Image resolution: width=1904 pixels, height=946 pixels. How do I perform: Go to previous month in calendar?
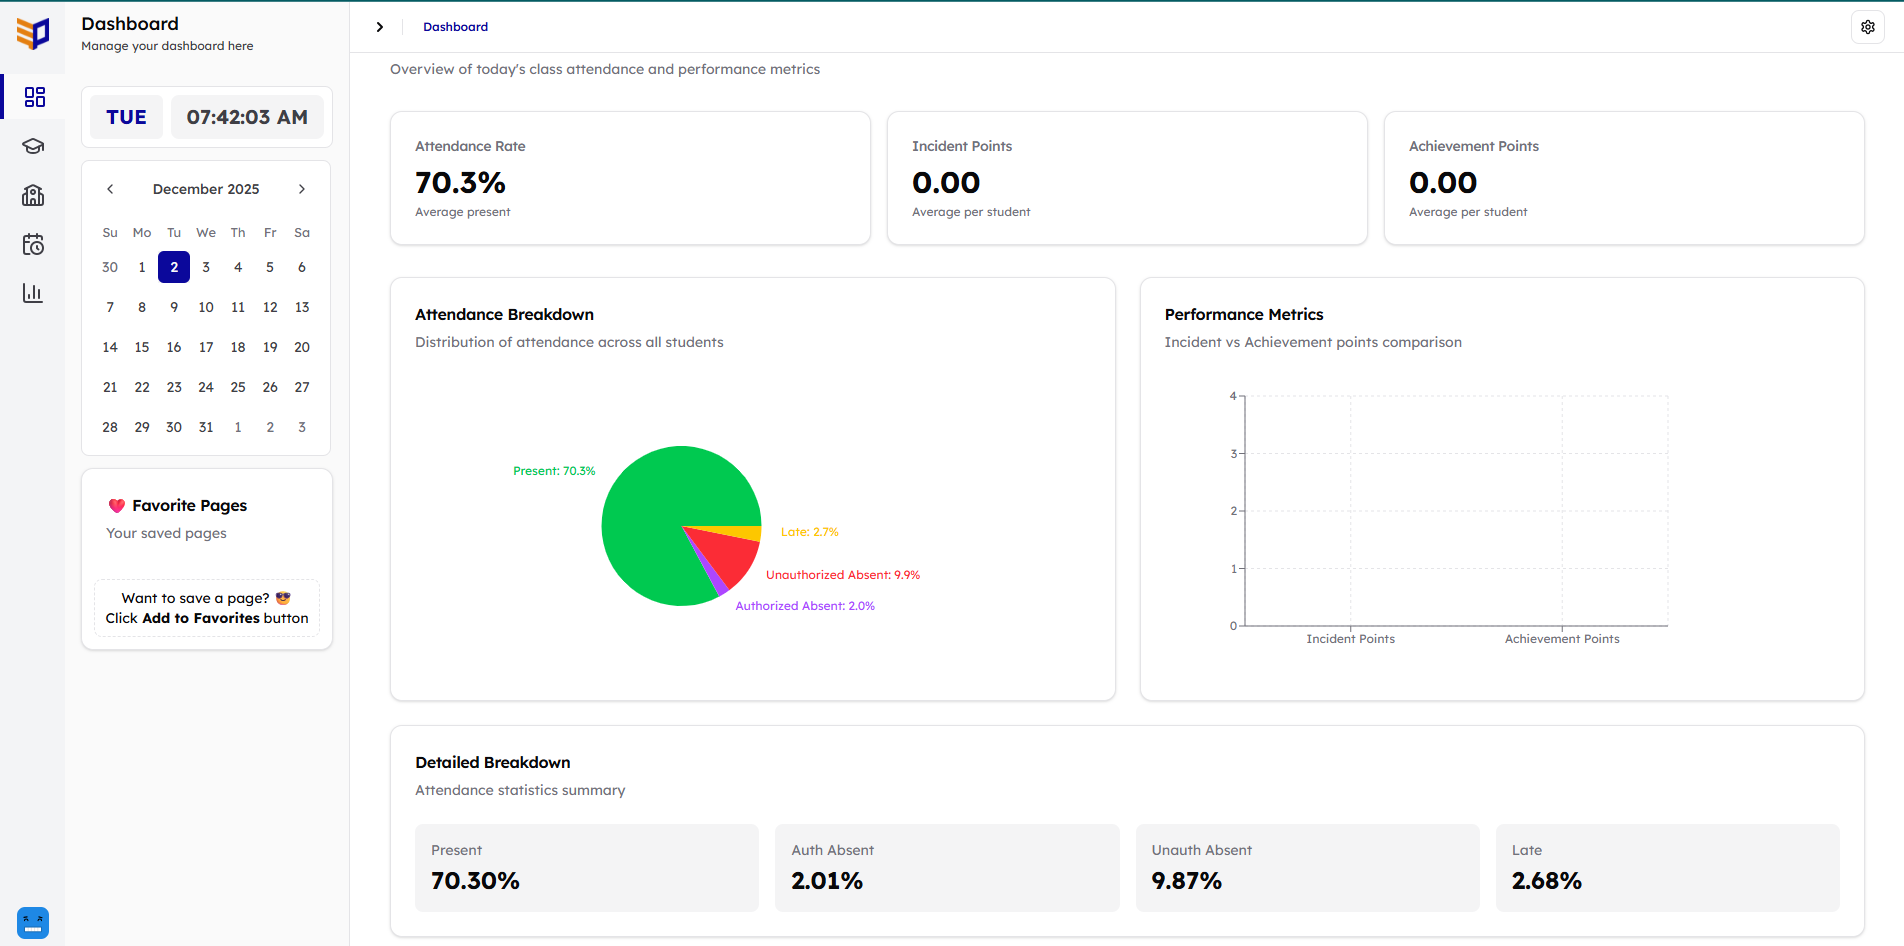pos(110,189)
